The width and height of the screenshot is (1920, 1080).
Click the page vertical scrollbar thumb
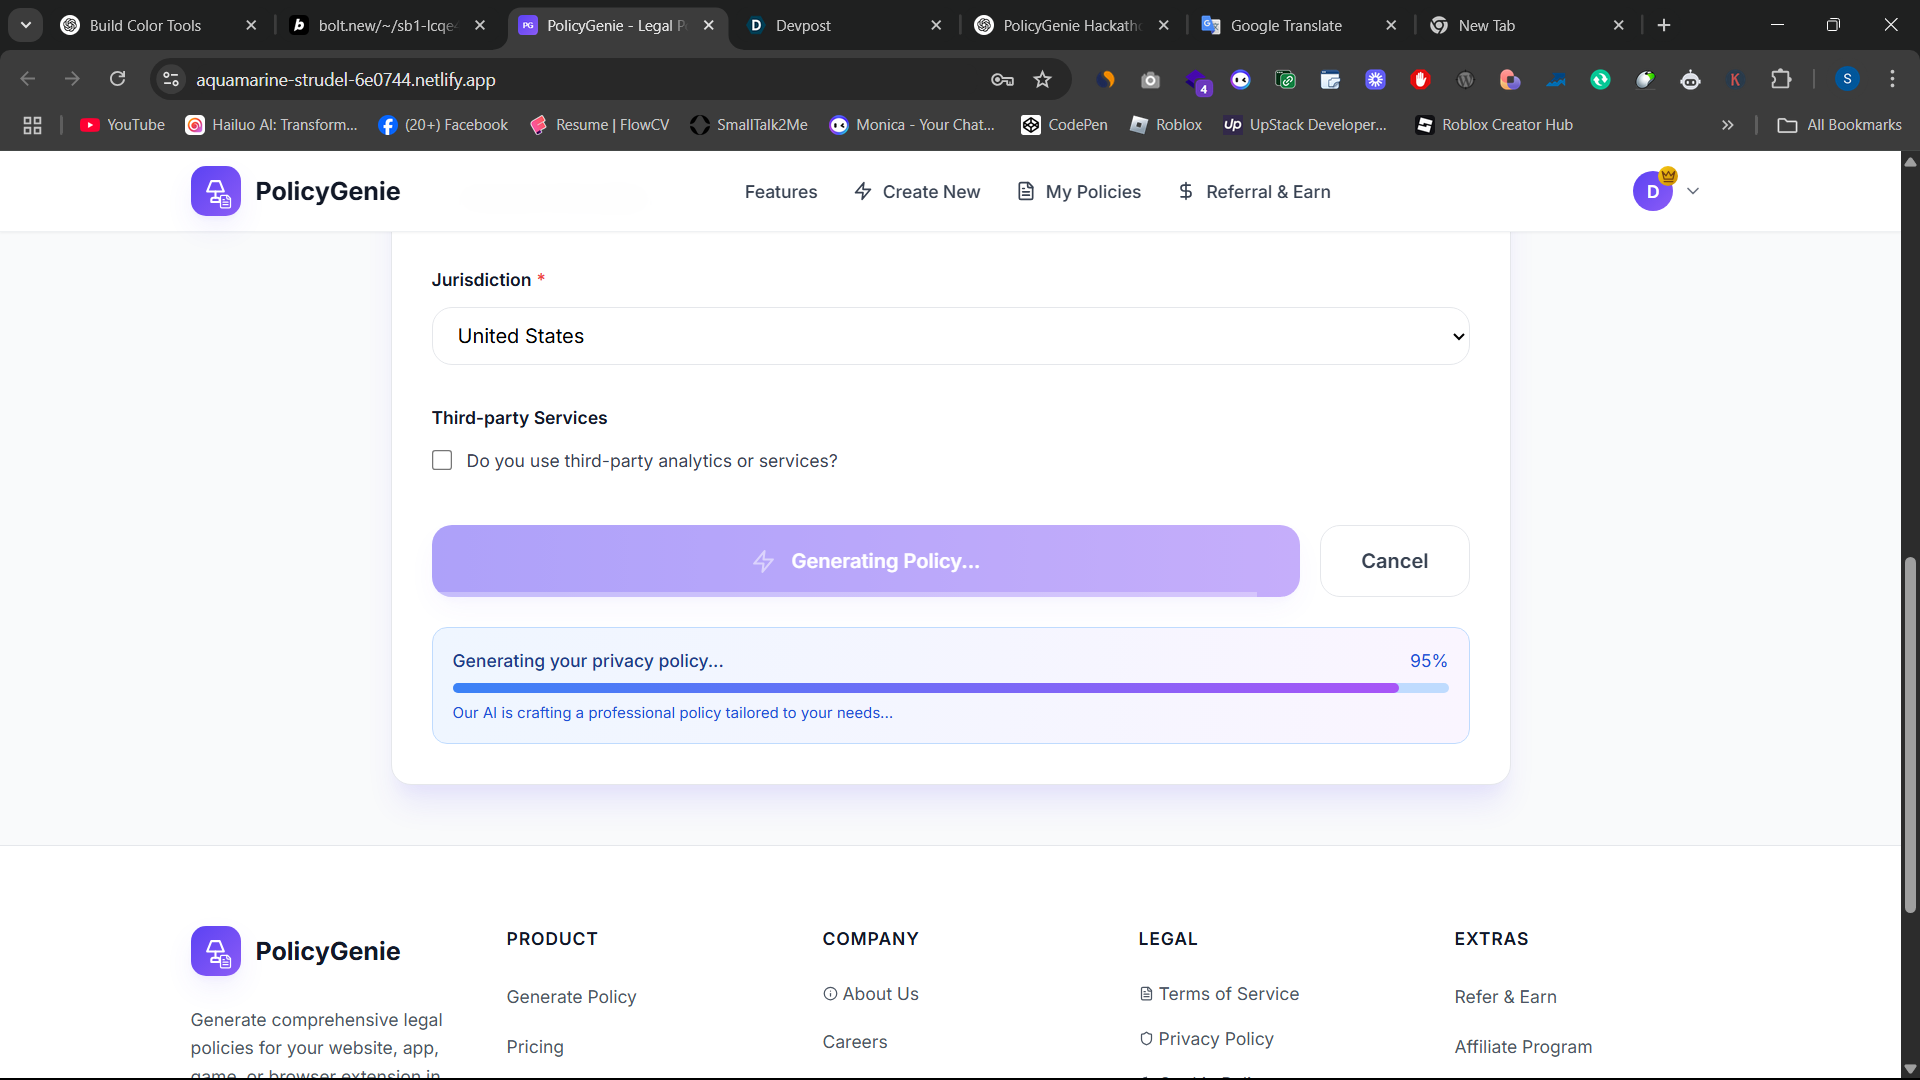click(1910, 735)
